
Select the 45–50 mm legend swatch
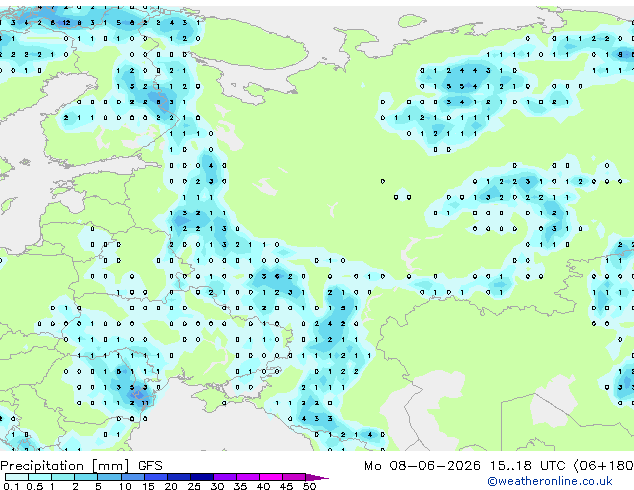(294, 477)
